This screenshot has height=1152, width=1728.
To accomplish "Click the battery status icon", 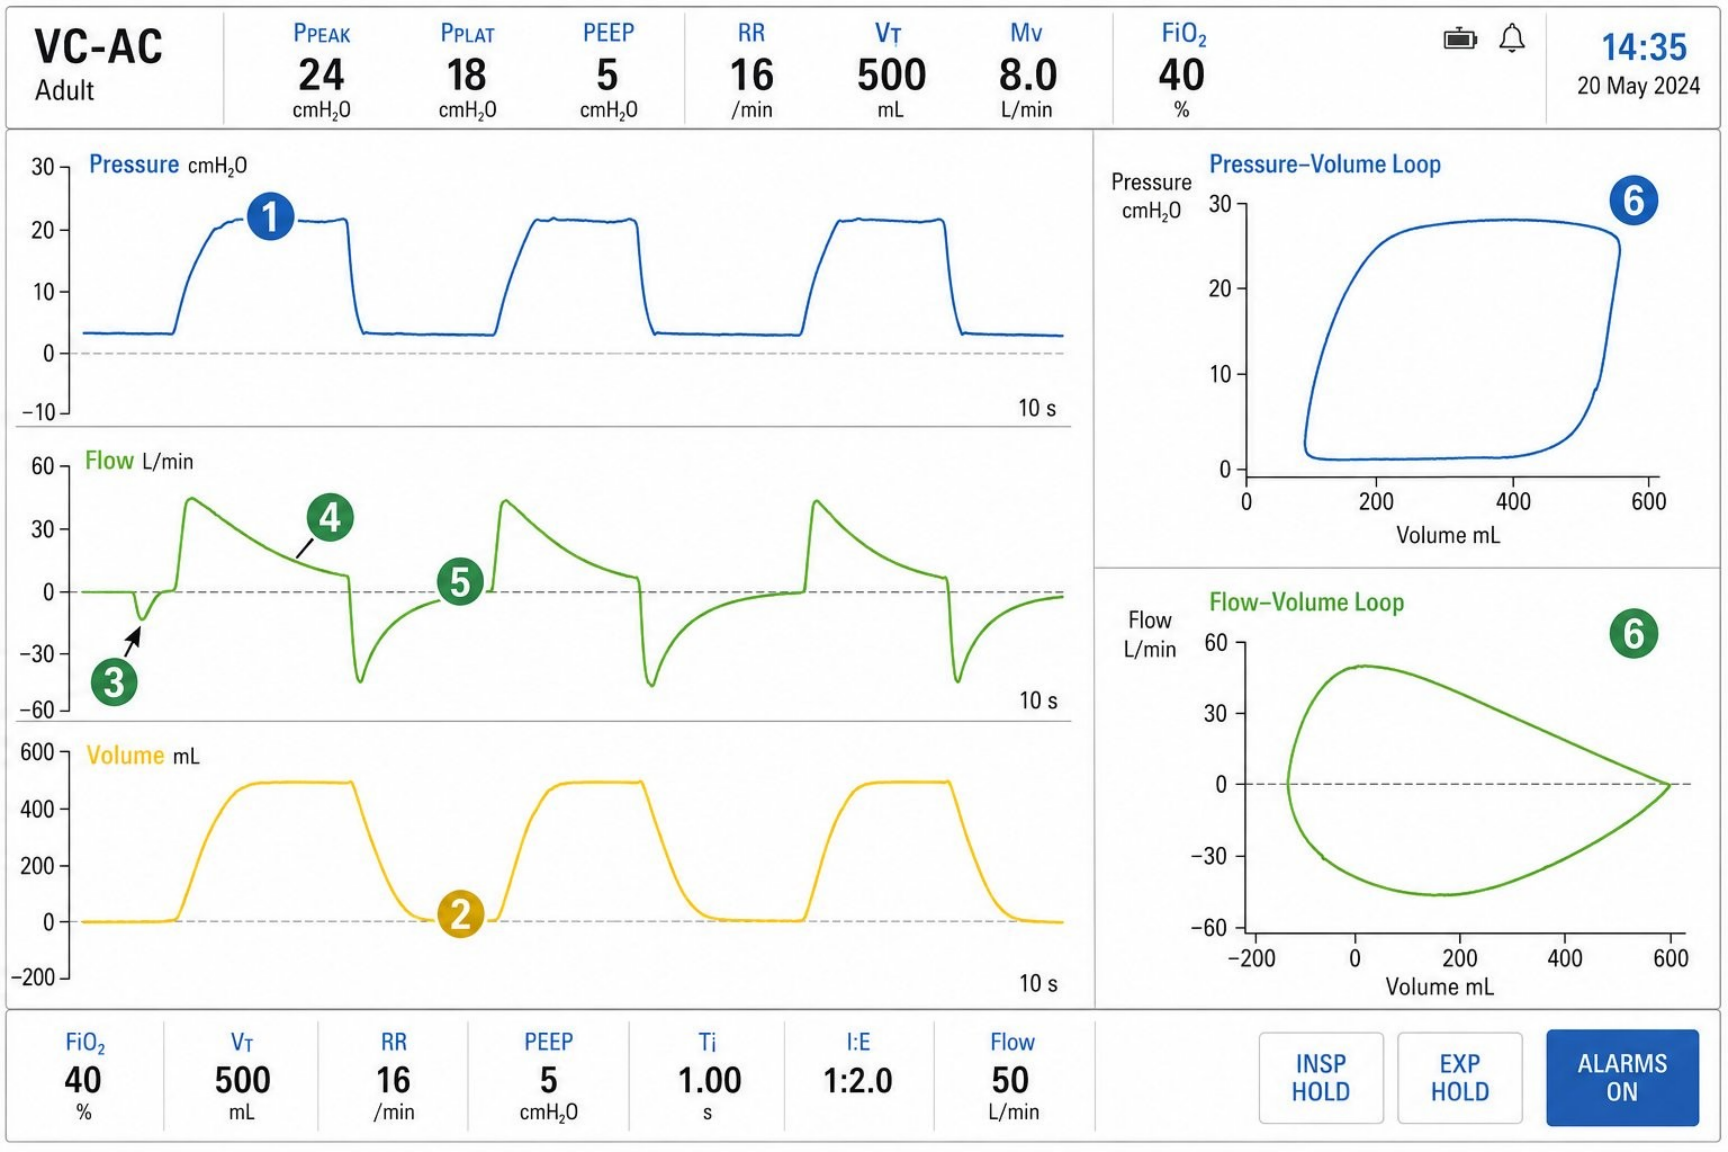I will click(1460, 39).
